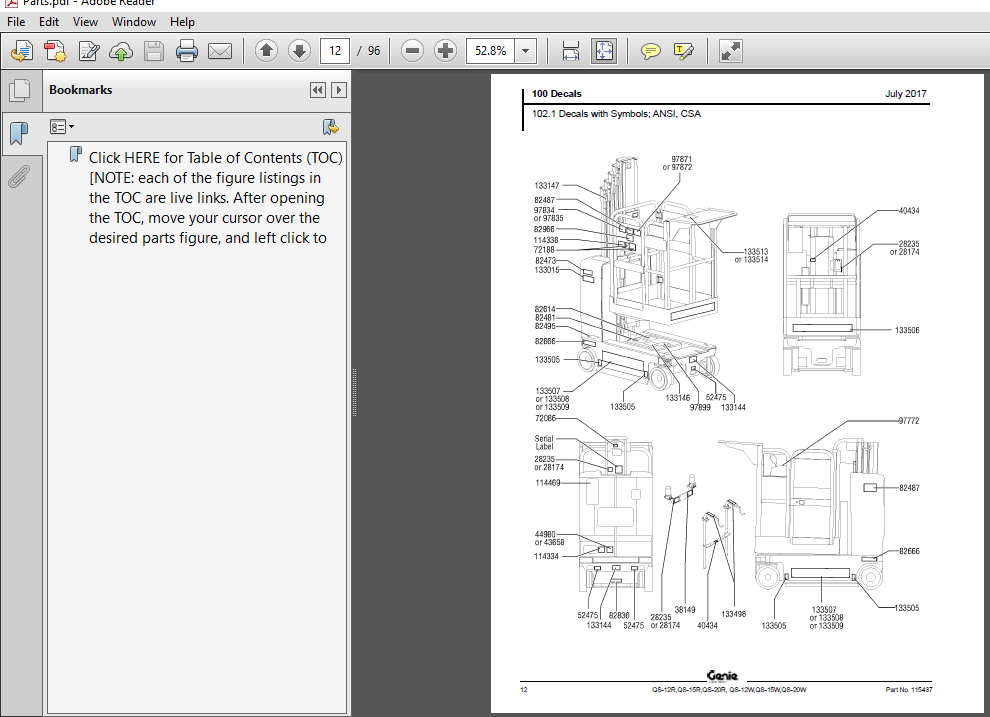Click the page number field showing 12
990x717 pixels.
click(335, 50)
